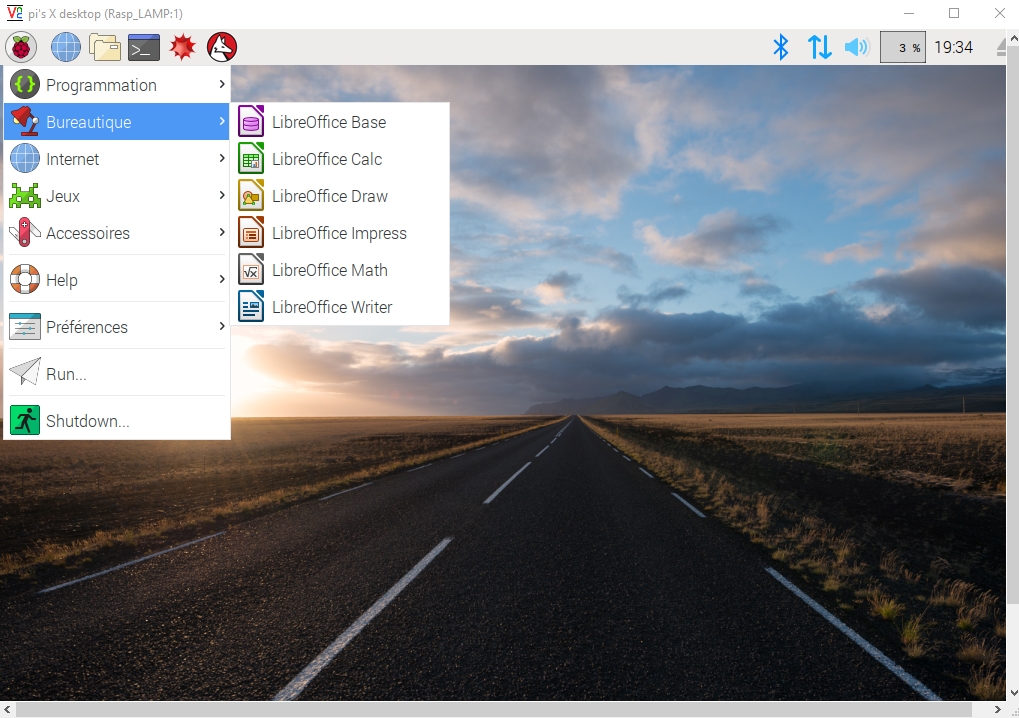Click the LibreOffice Base database icon
The height and width of the screenshot is (718, 1019).
(x=251, y=122)
